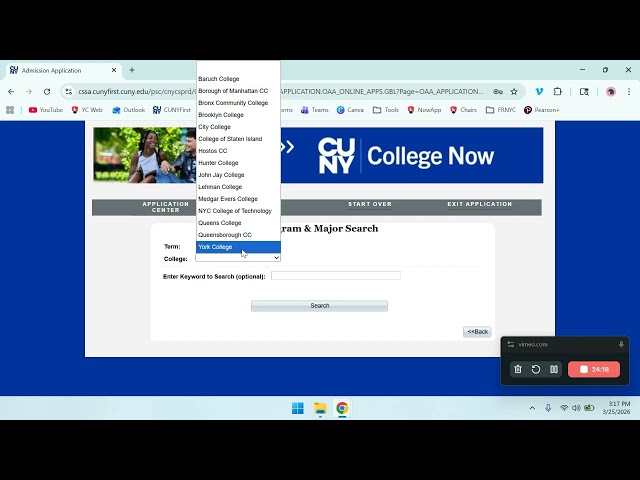Choose the highlighted York College option
The image size is (640, 480).
[x=238, y=247]
